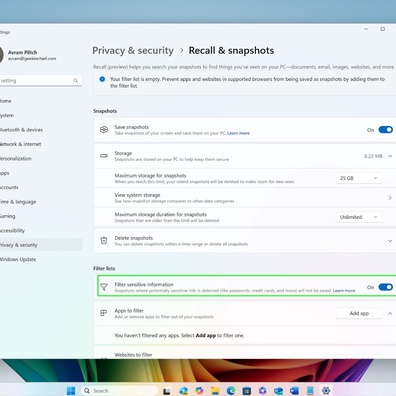The width and height of the screenshot is (396, 396).
Task: Click the Filter sensitive information funnel icon
Action: [104, 287]
